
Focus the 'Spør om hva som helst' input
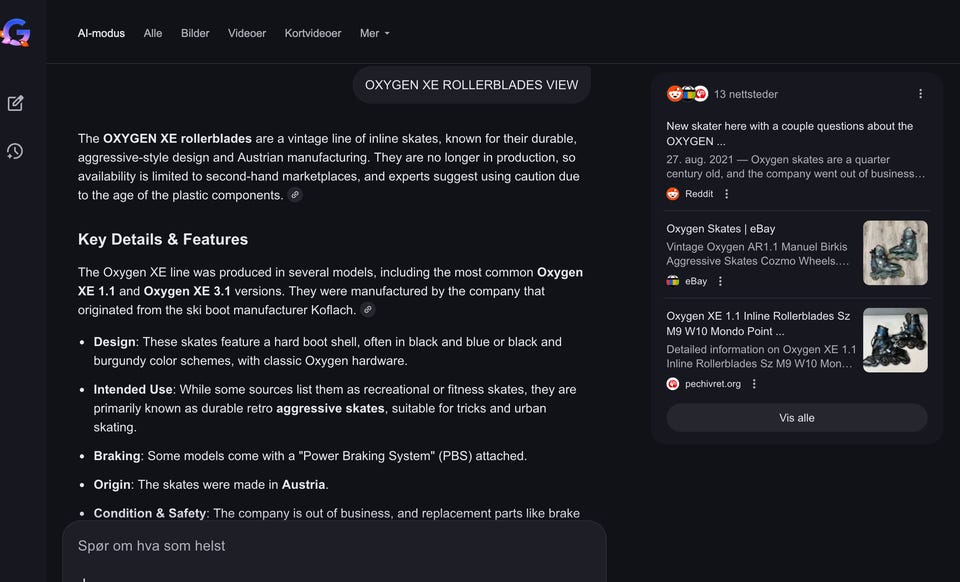click(x=334, y=546)
